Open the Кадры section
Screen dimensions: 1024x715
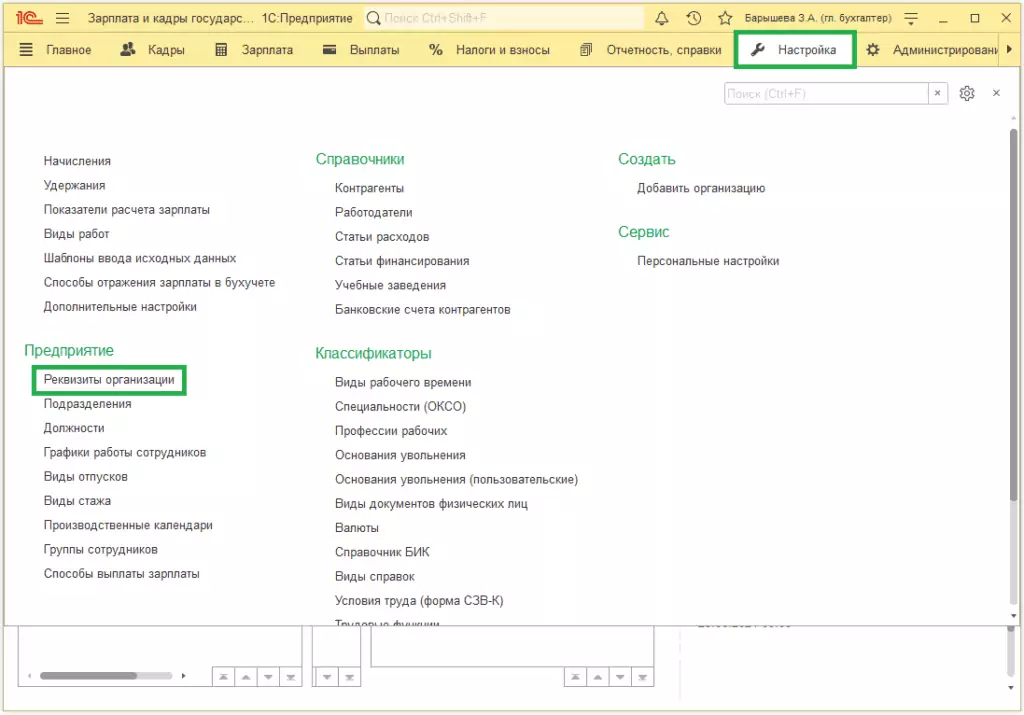click(x=153, y=50)
